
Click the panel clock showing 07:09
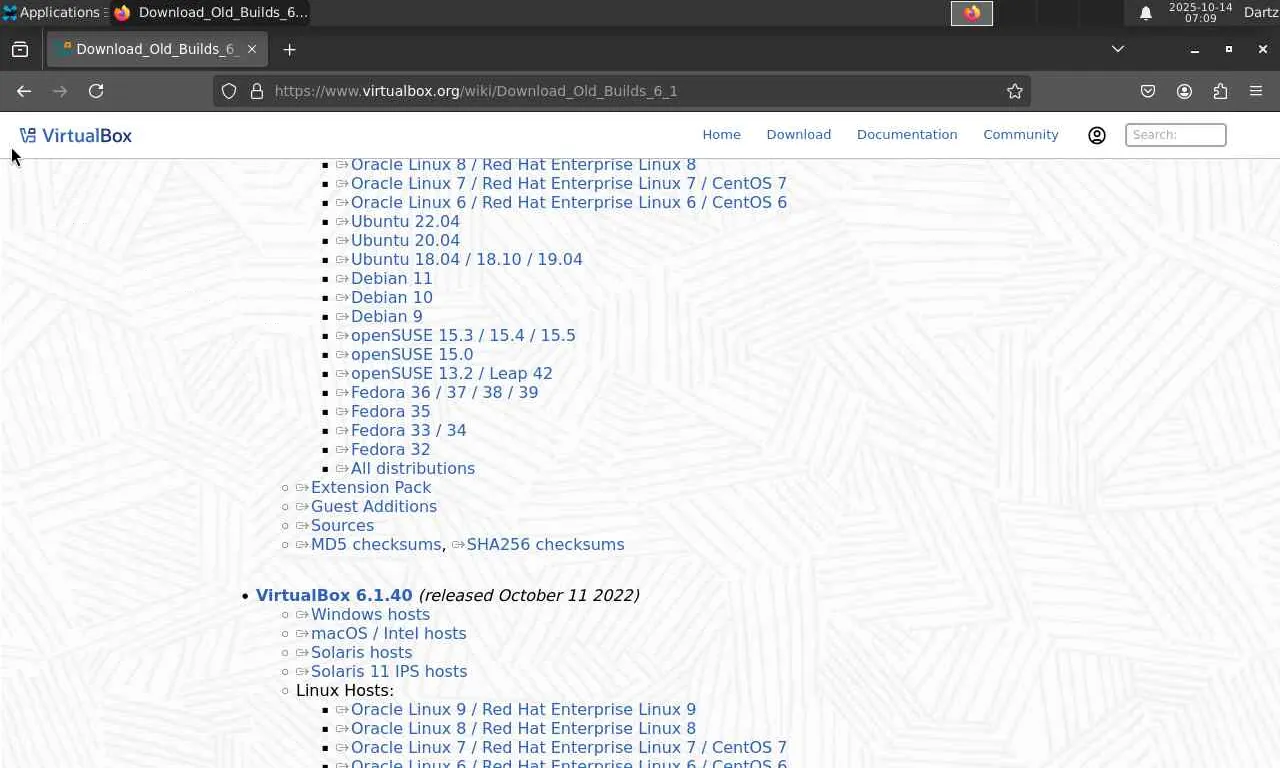(1200, 13)
